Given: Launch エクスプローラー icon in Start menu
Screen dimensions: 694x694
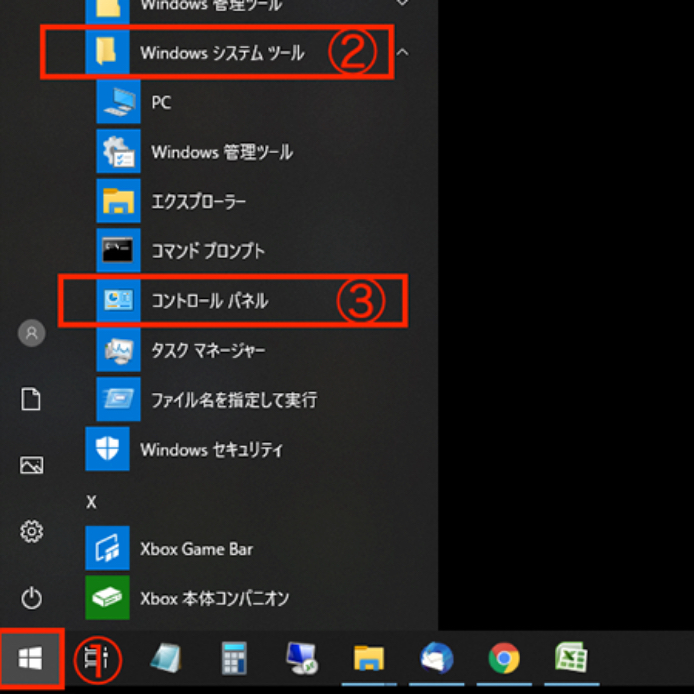Looking at the screenshot, I should pyautogui.click(x=118, y=201).
